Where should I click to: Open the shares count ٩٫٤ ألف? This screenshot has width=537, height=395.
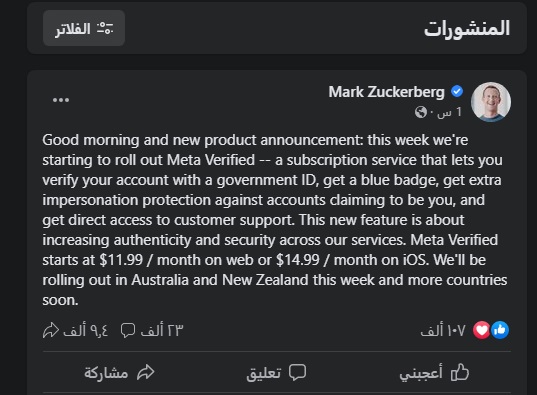pyautogui.click(x=86, y=330)
